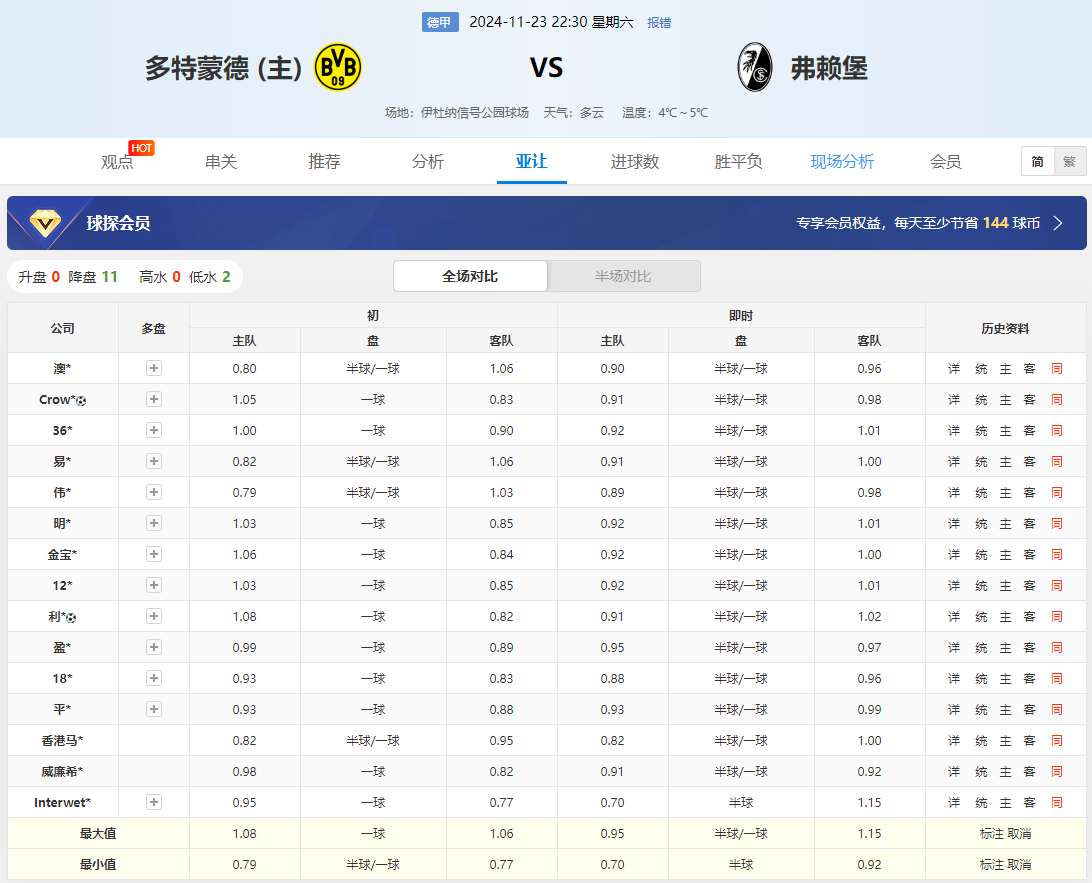Open member benefits via the right chevron
Viewport: 1092px width, 883px height.
point(1058,223)
